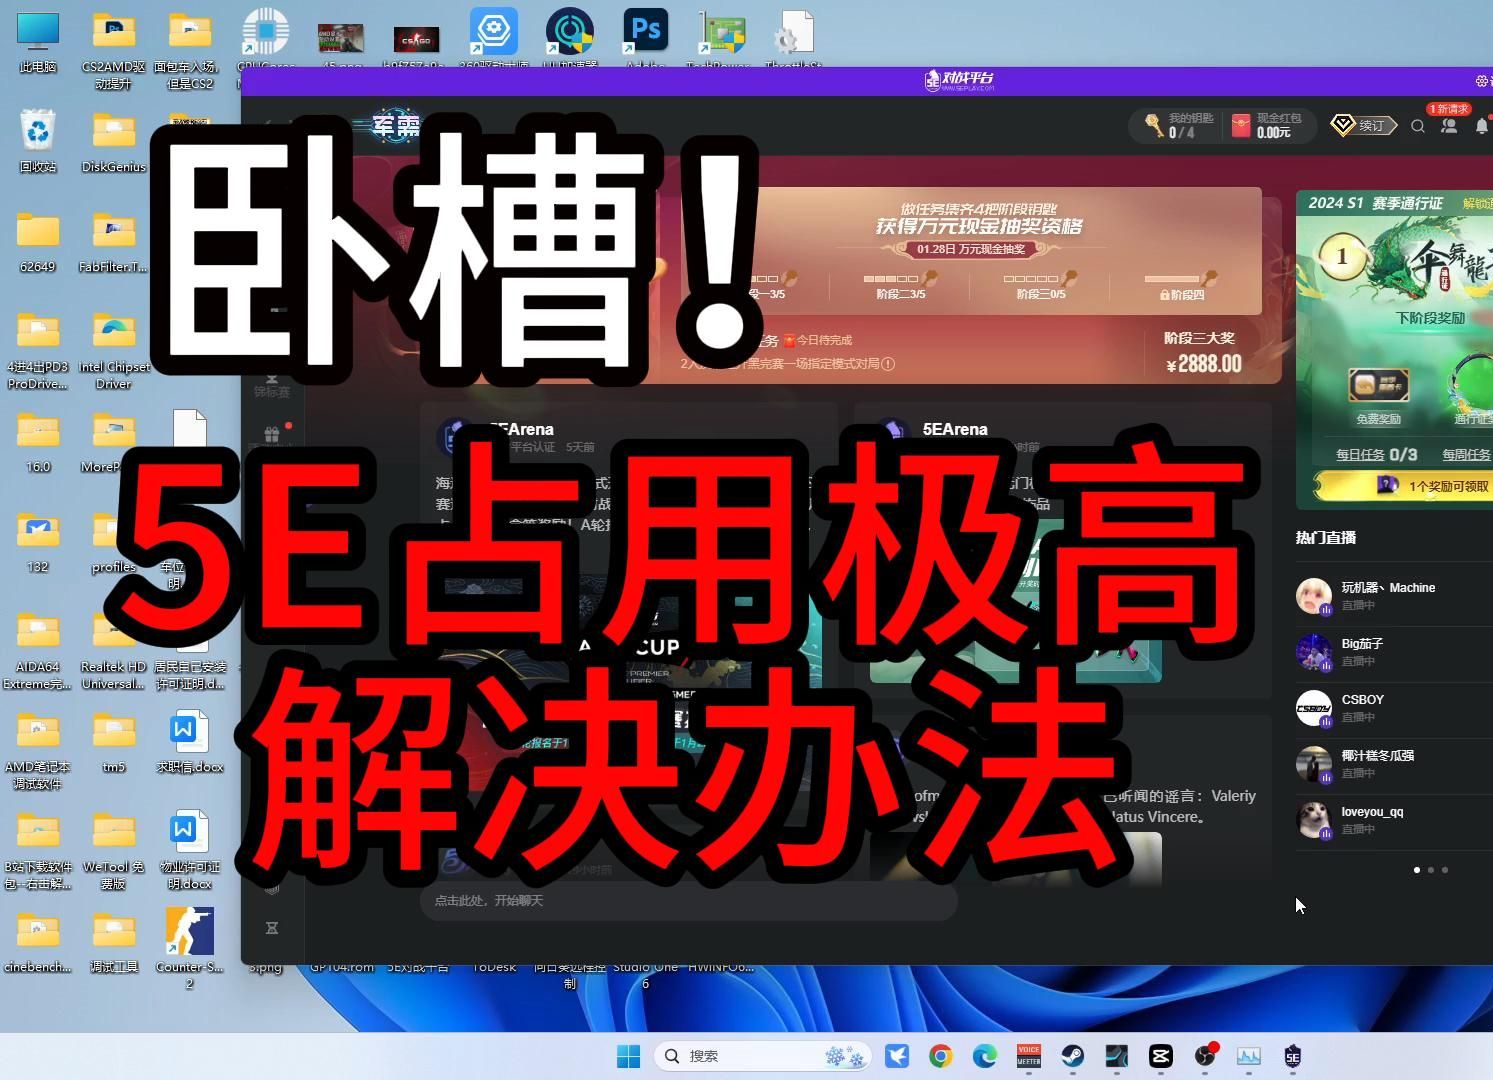Click the 5E settings gear in title bar
Image resolution: width=1493 pixels, height=1080 pixels.
tap(1482, 81)
